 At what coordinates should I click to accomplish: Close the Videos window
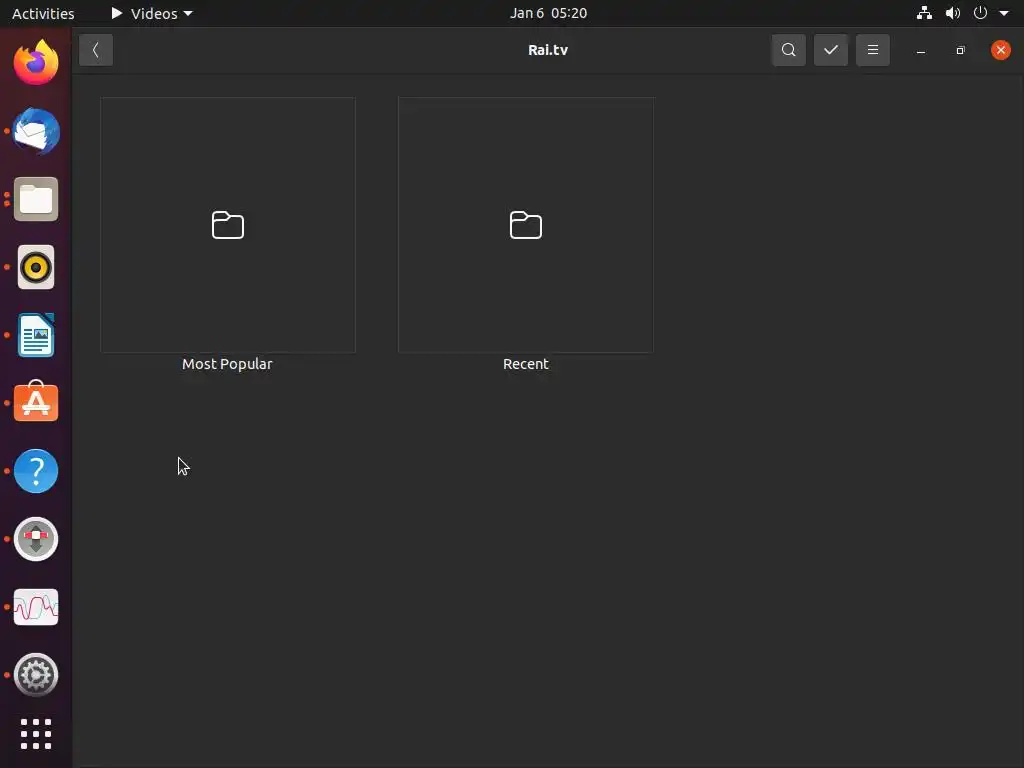1000,50
